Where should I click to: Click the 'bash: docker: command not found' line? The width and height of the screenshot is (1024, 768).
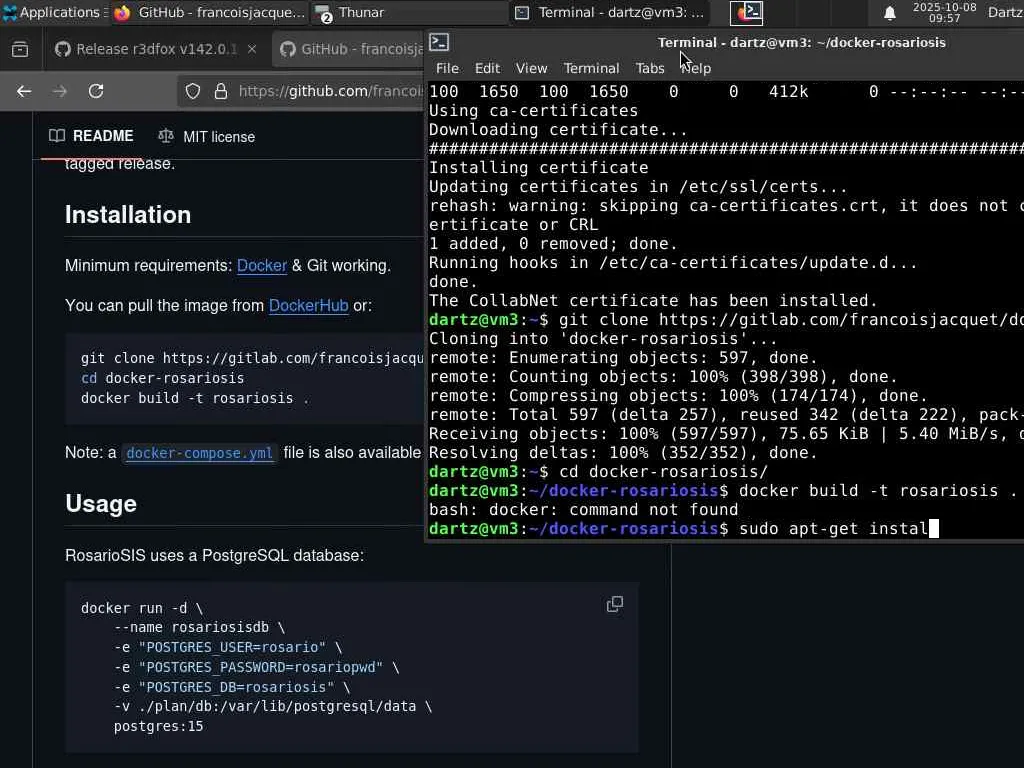(584, 509)
